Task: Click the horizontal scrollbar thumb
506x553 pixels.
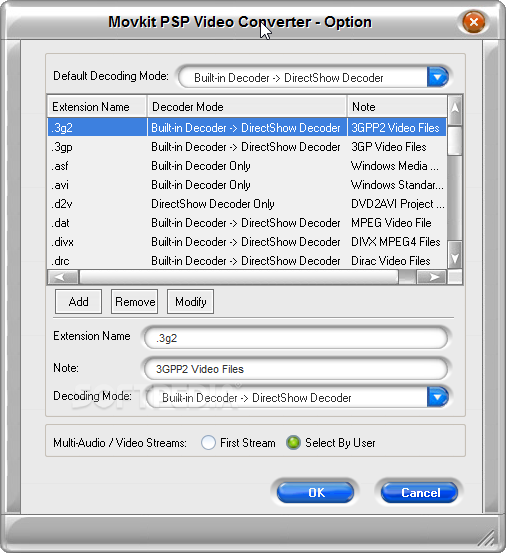Action: pos(239,277)
